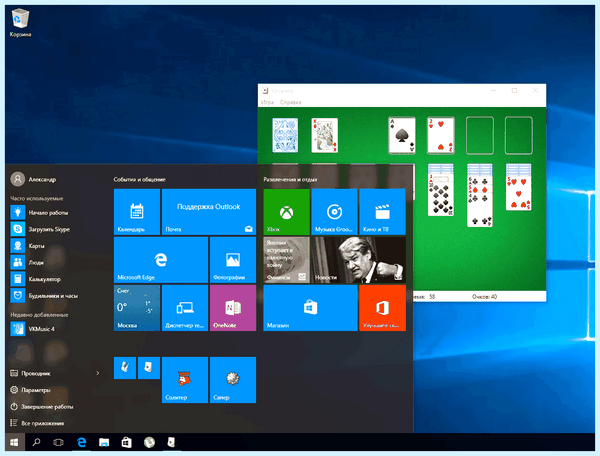600x456 pixels.
Task: Click the fourth empty foundation slot
Action: (x=519, y=135)
